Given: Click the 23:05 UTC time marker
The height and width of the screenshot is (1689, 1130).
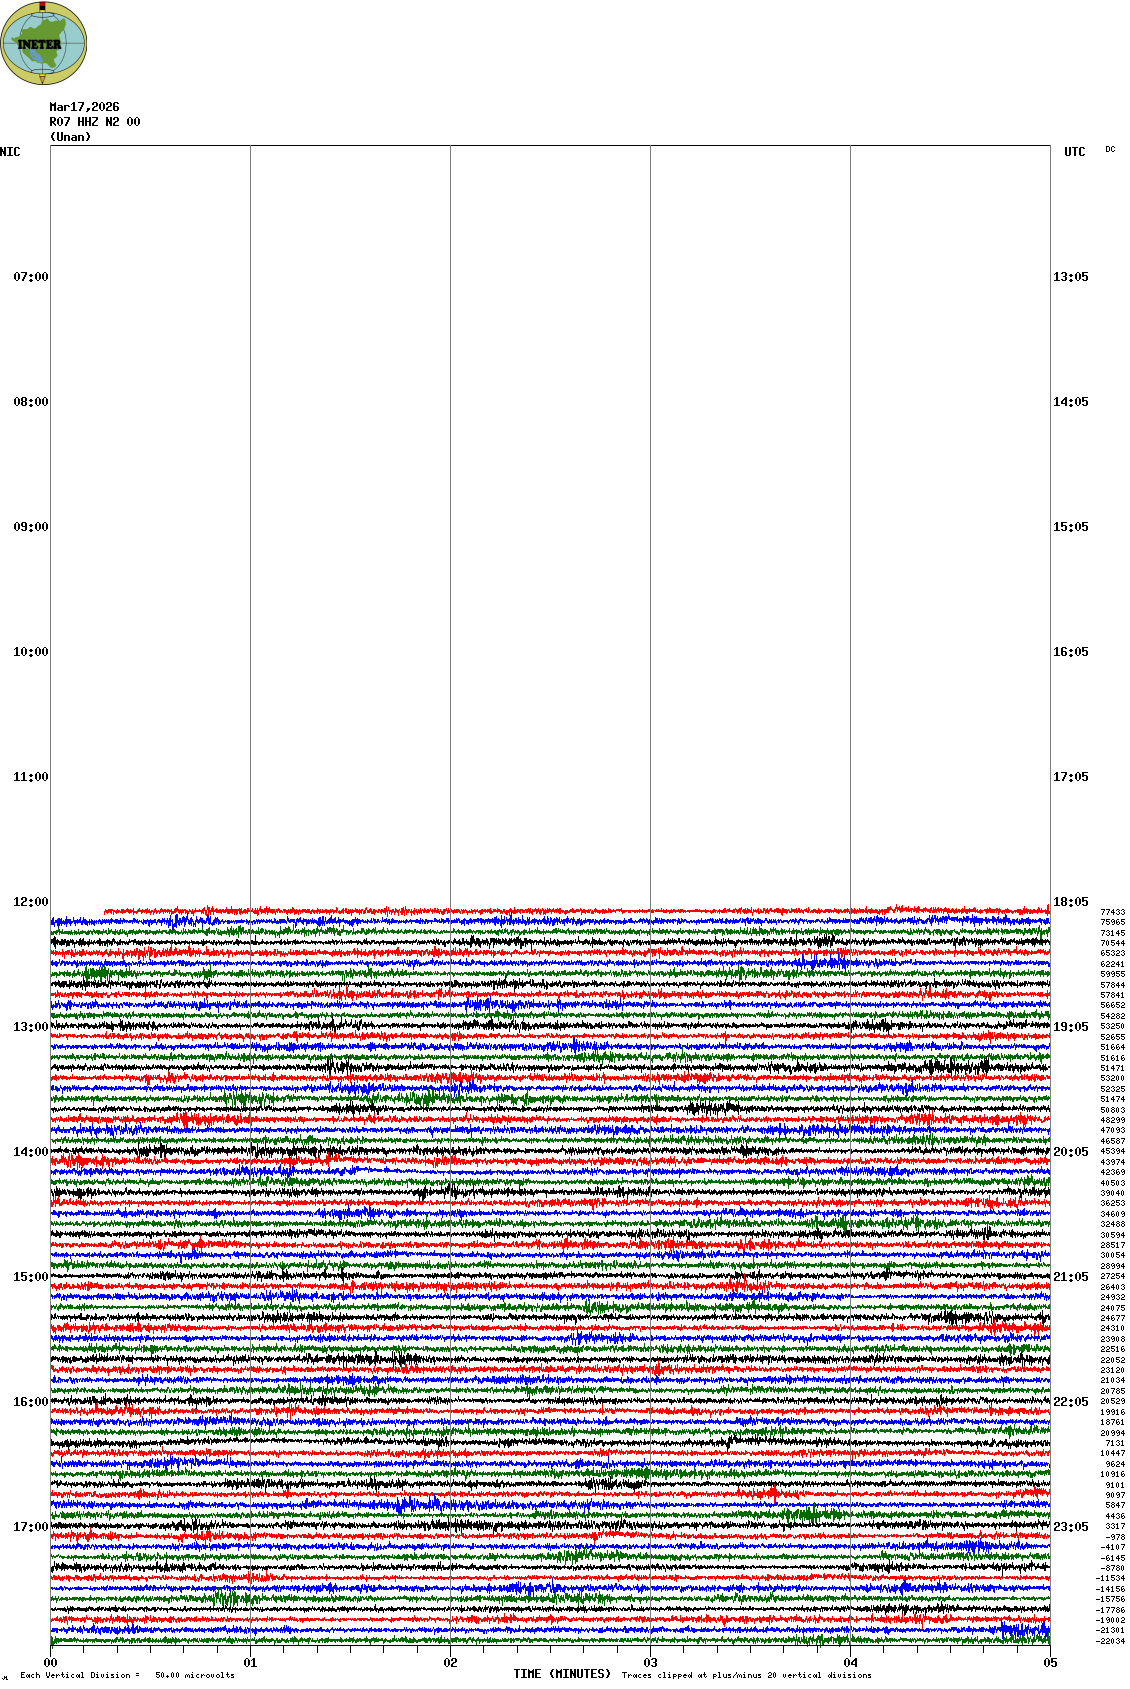Looking at the screenshot, I should tap(1070, 1527).
